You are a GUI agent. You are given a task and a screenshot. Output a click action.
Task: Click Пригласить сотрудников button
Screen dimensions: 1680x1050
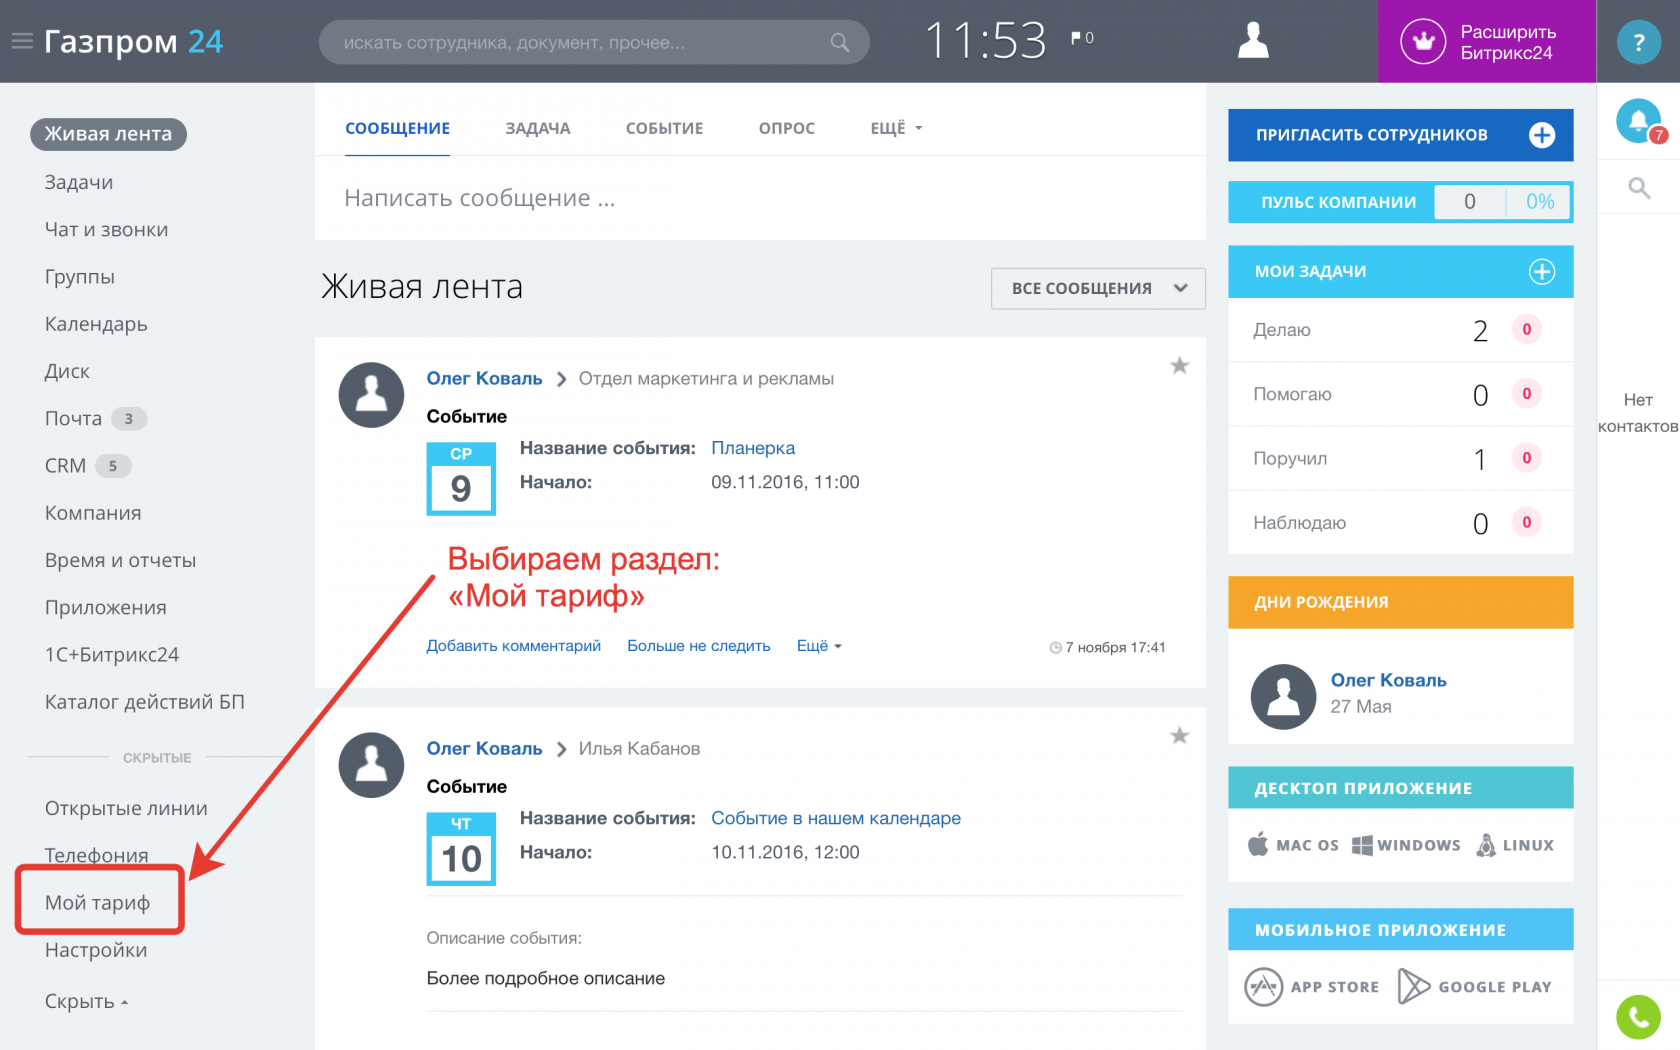point(1400,135)
